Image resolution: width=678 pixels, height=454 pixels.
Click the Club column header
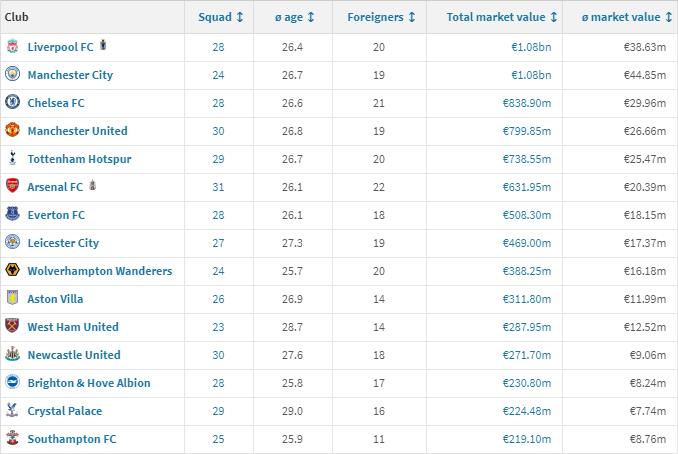click(18, 17)
